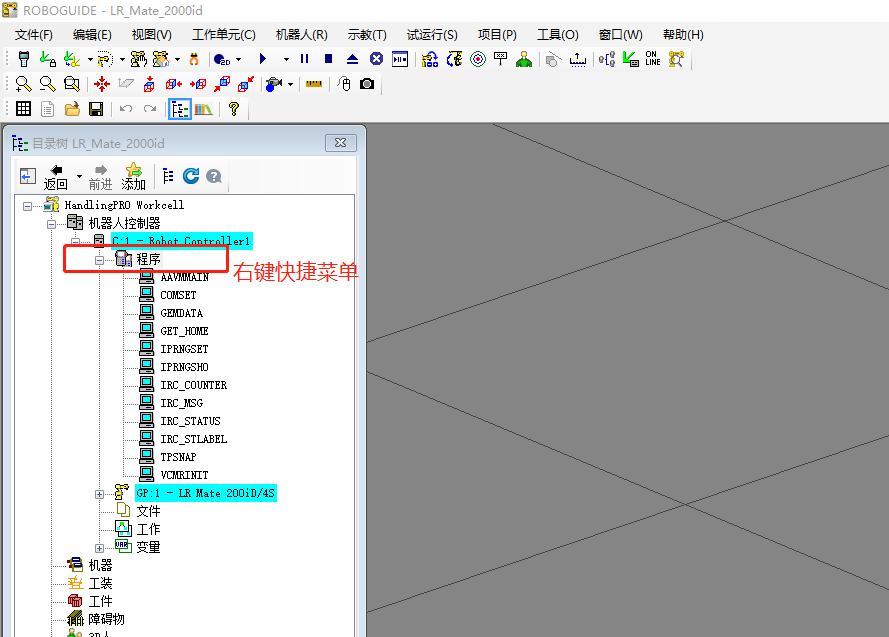This screenshot has width=889, height=637.
Task: Collapse the HandlingPRO Workcell node
Action: [x=27, y=206]
